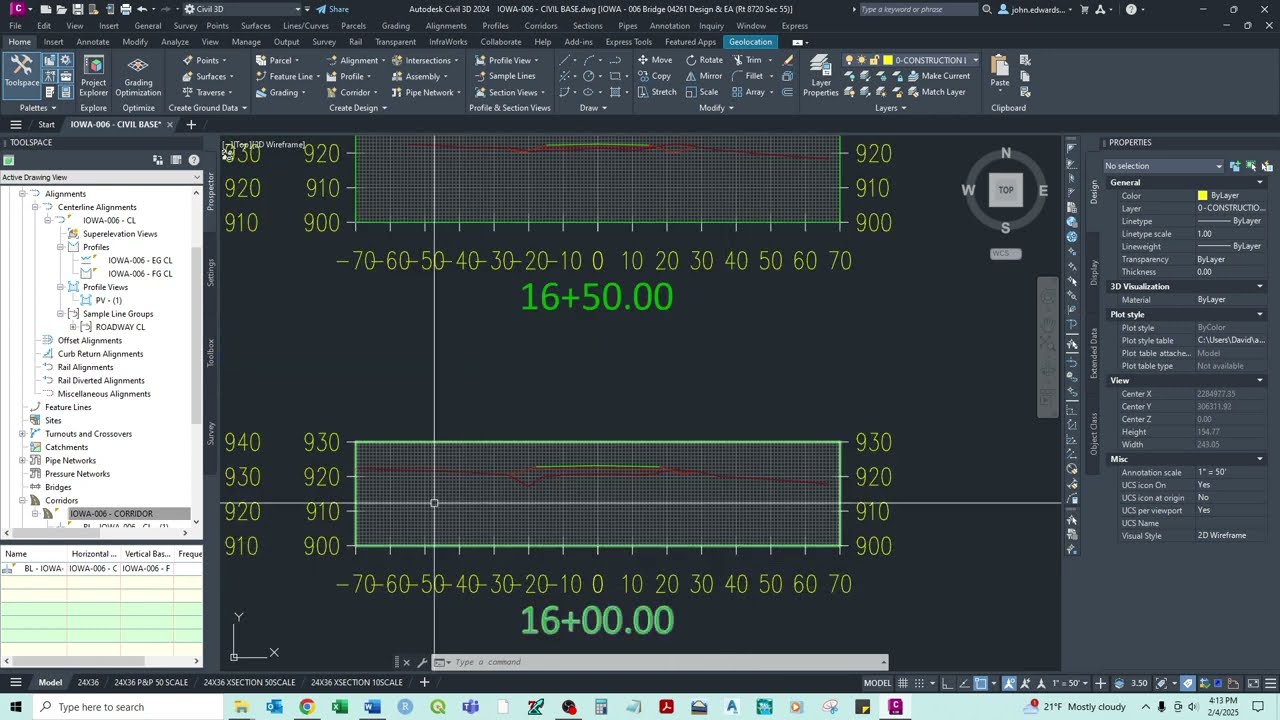
Task: Select the Copy tool
Action: (x=654, y=76)
